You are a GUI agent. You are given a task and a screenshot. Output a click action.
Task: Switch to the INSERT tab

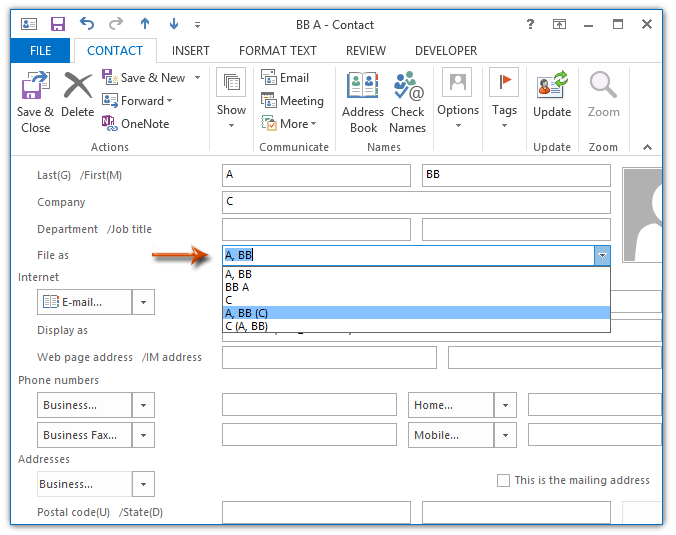click(190, 50)
